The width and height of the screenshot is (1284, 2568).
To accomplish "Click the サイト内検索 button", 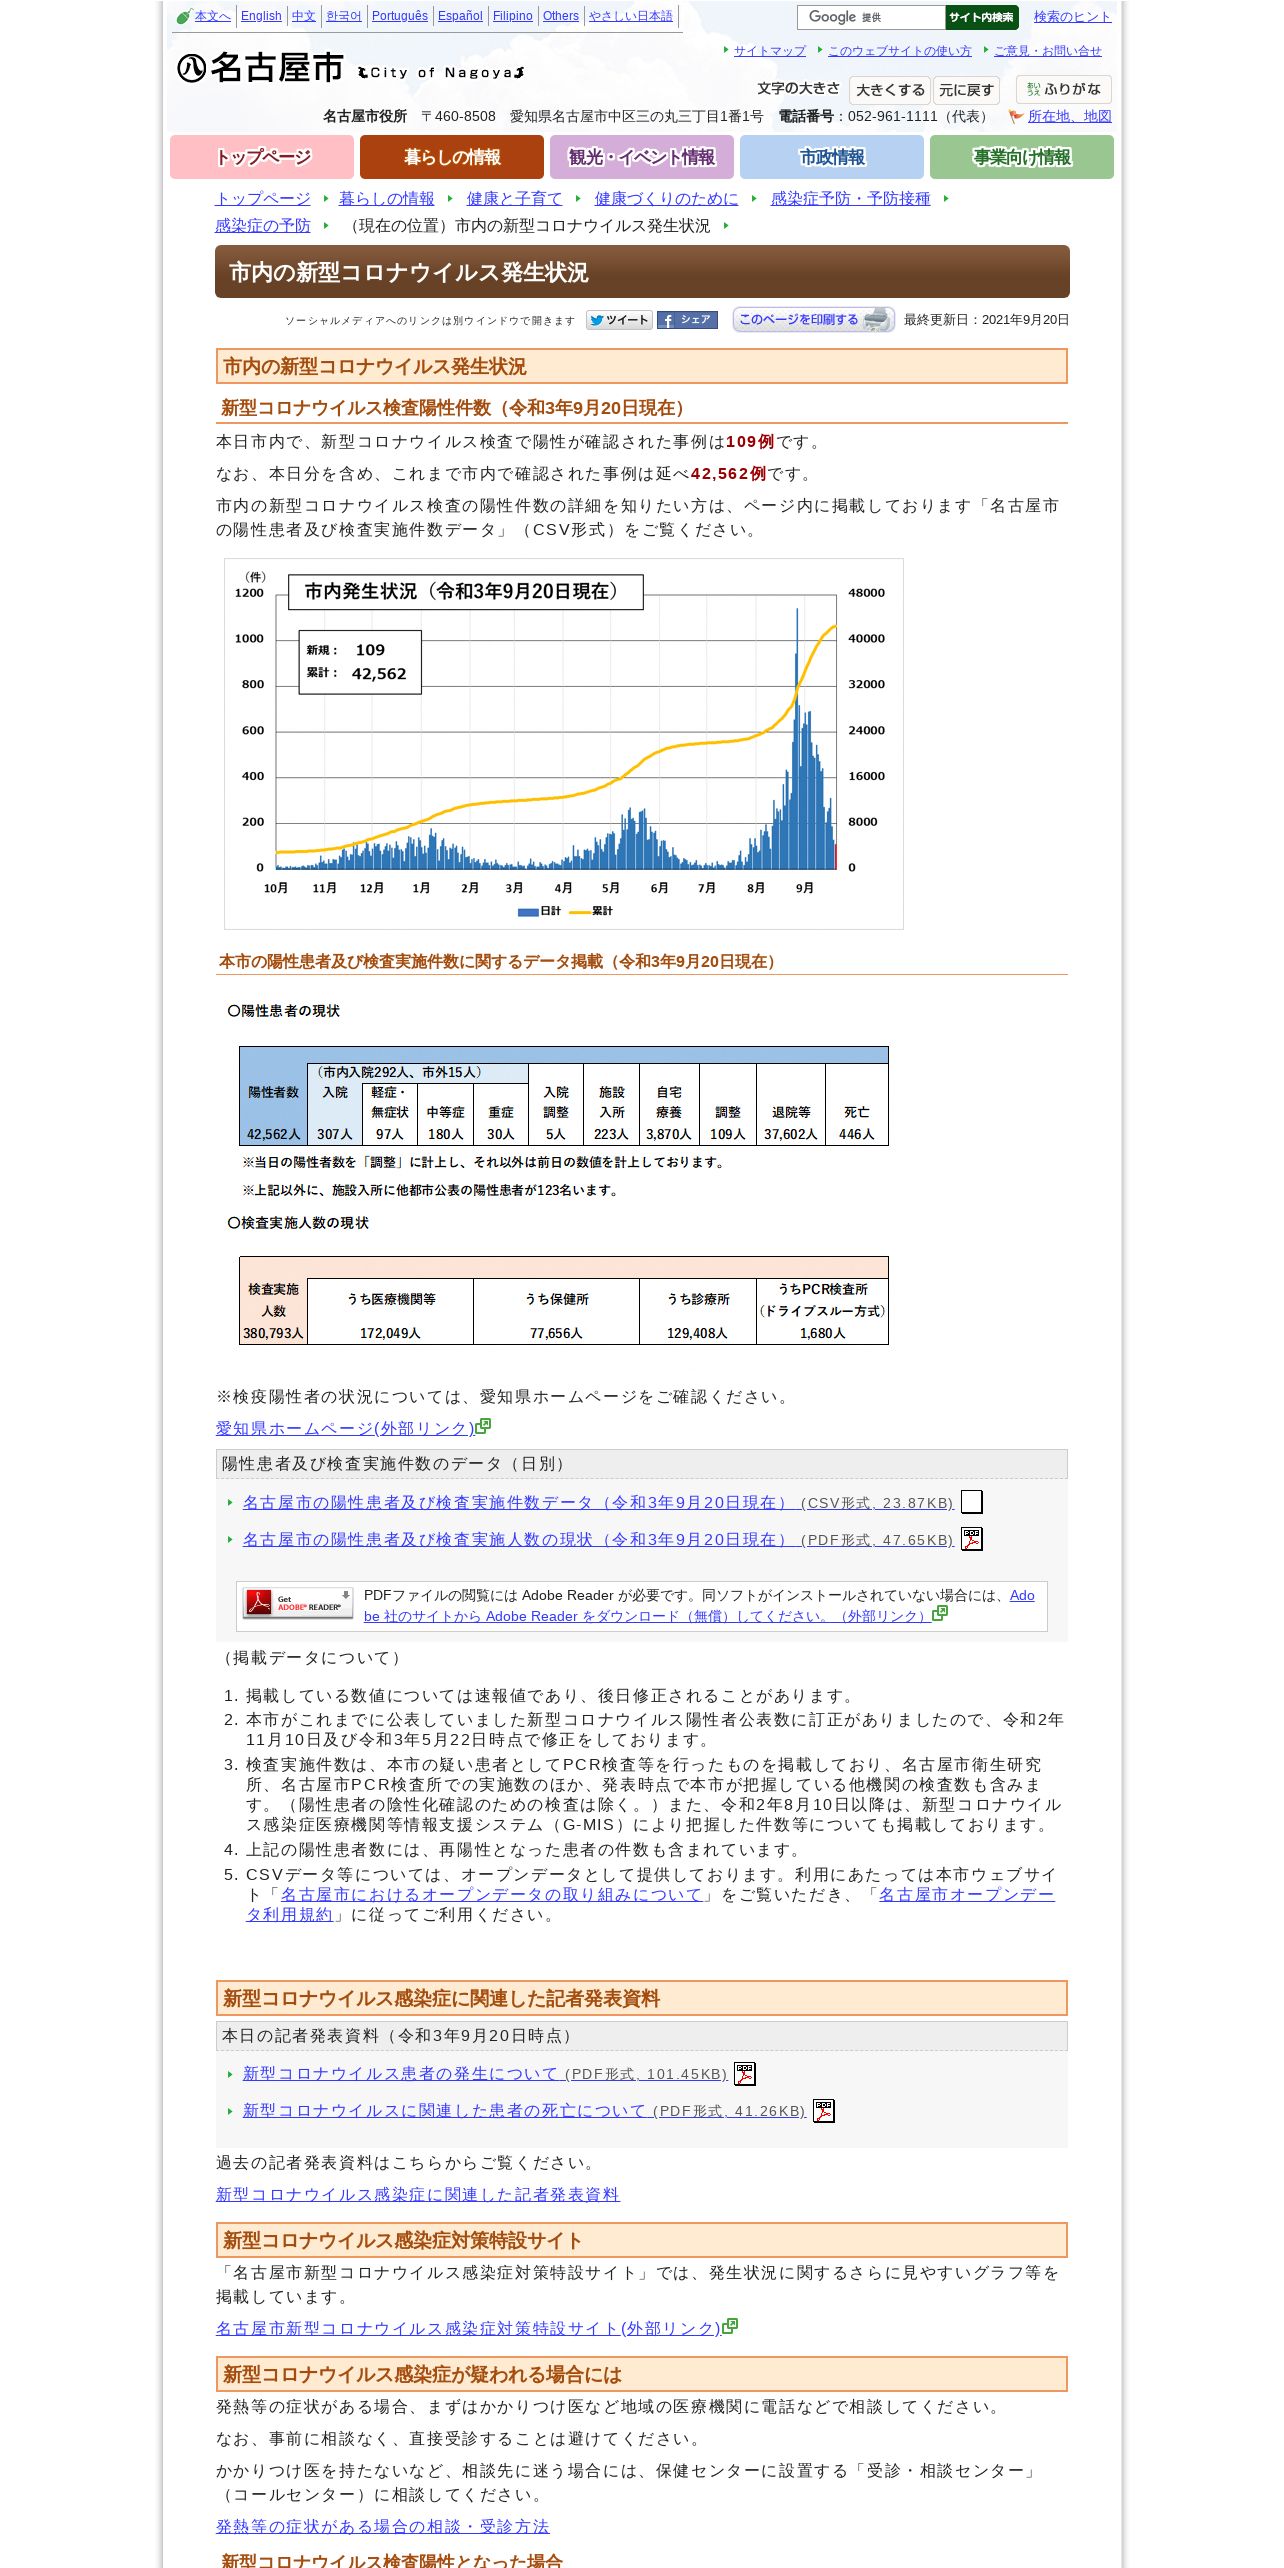I will coord(981,17).
